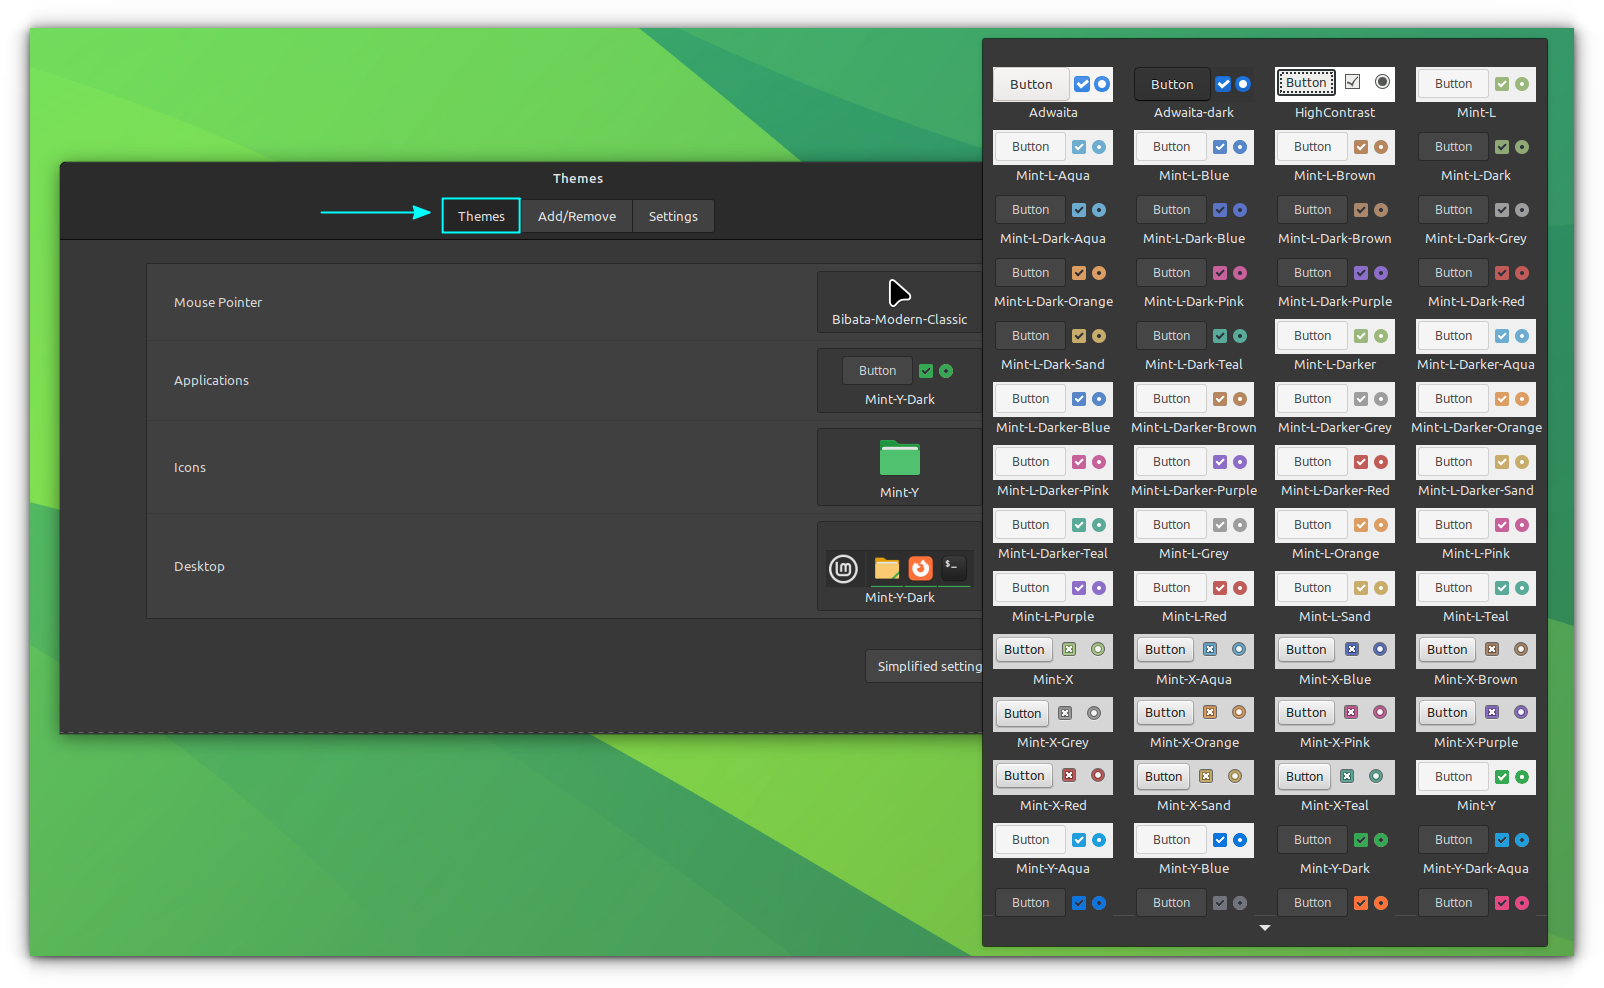Select the Mint-X-Red theme thumbnail
Screen dimensions: 1604x988
point(1052,777)
